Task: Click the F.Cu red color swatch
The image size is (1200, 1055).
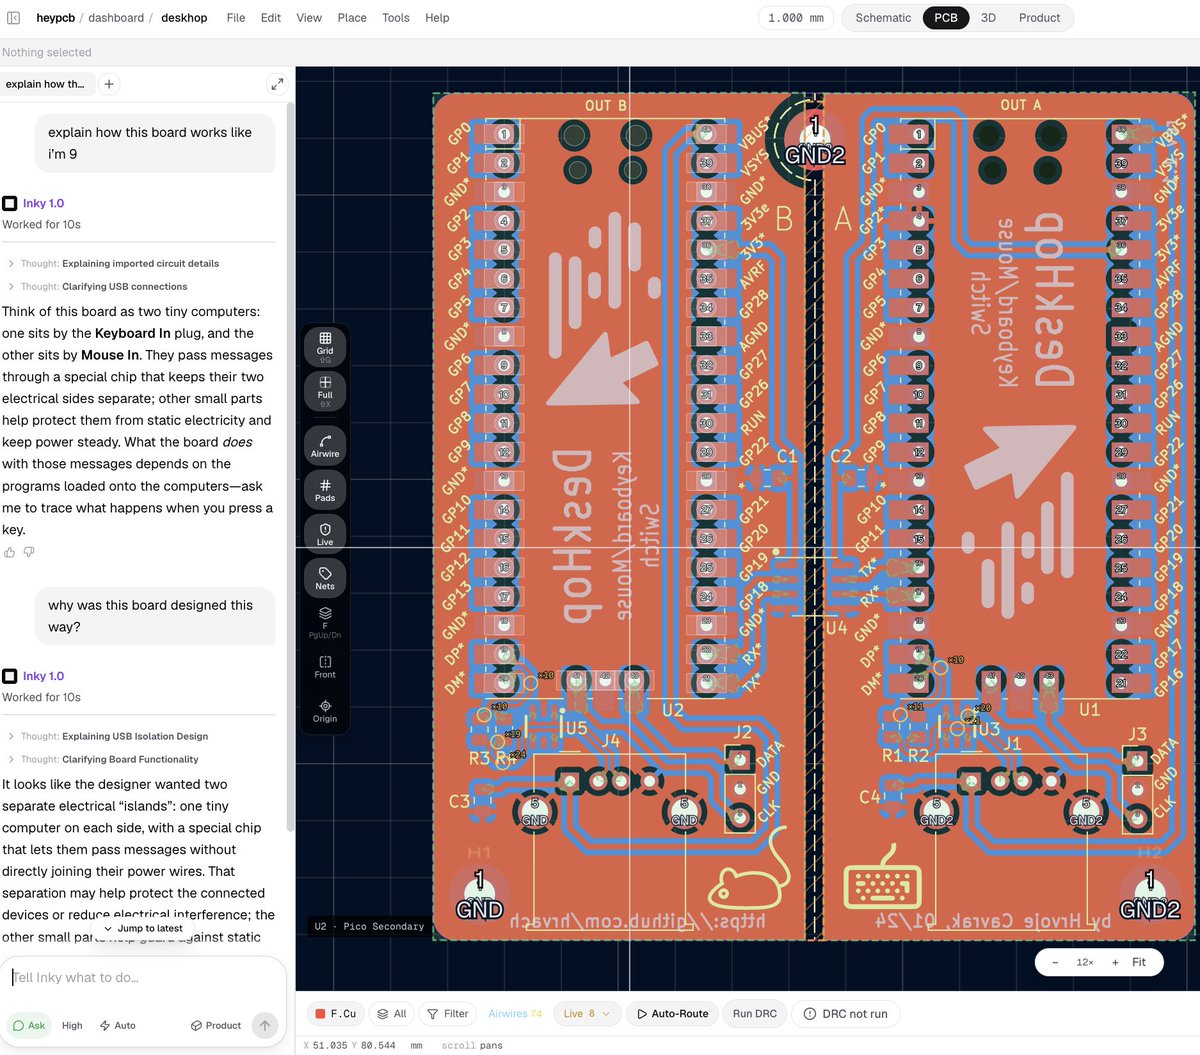Action: click(320, 1014)
